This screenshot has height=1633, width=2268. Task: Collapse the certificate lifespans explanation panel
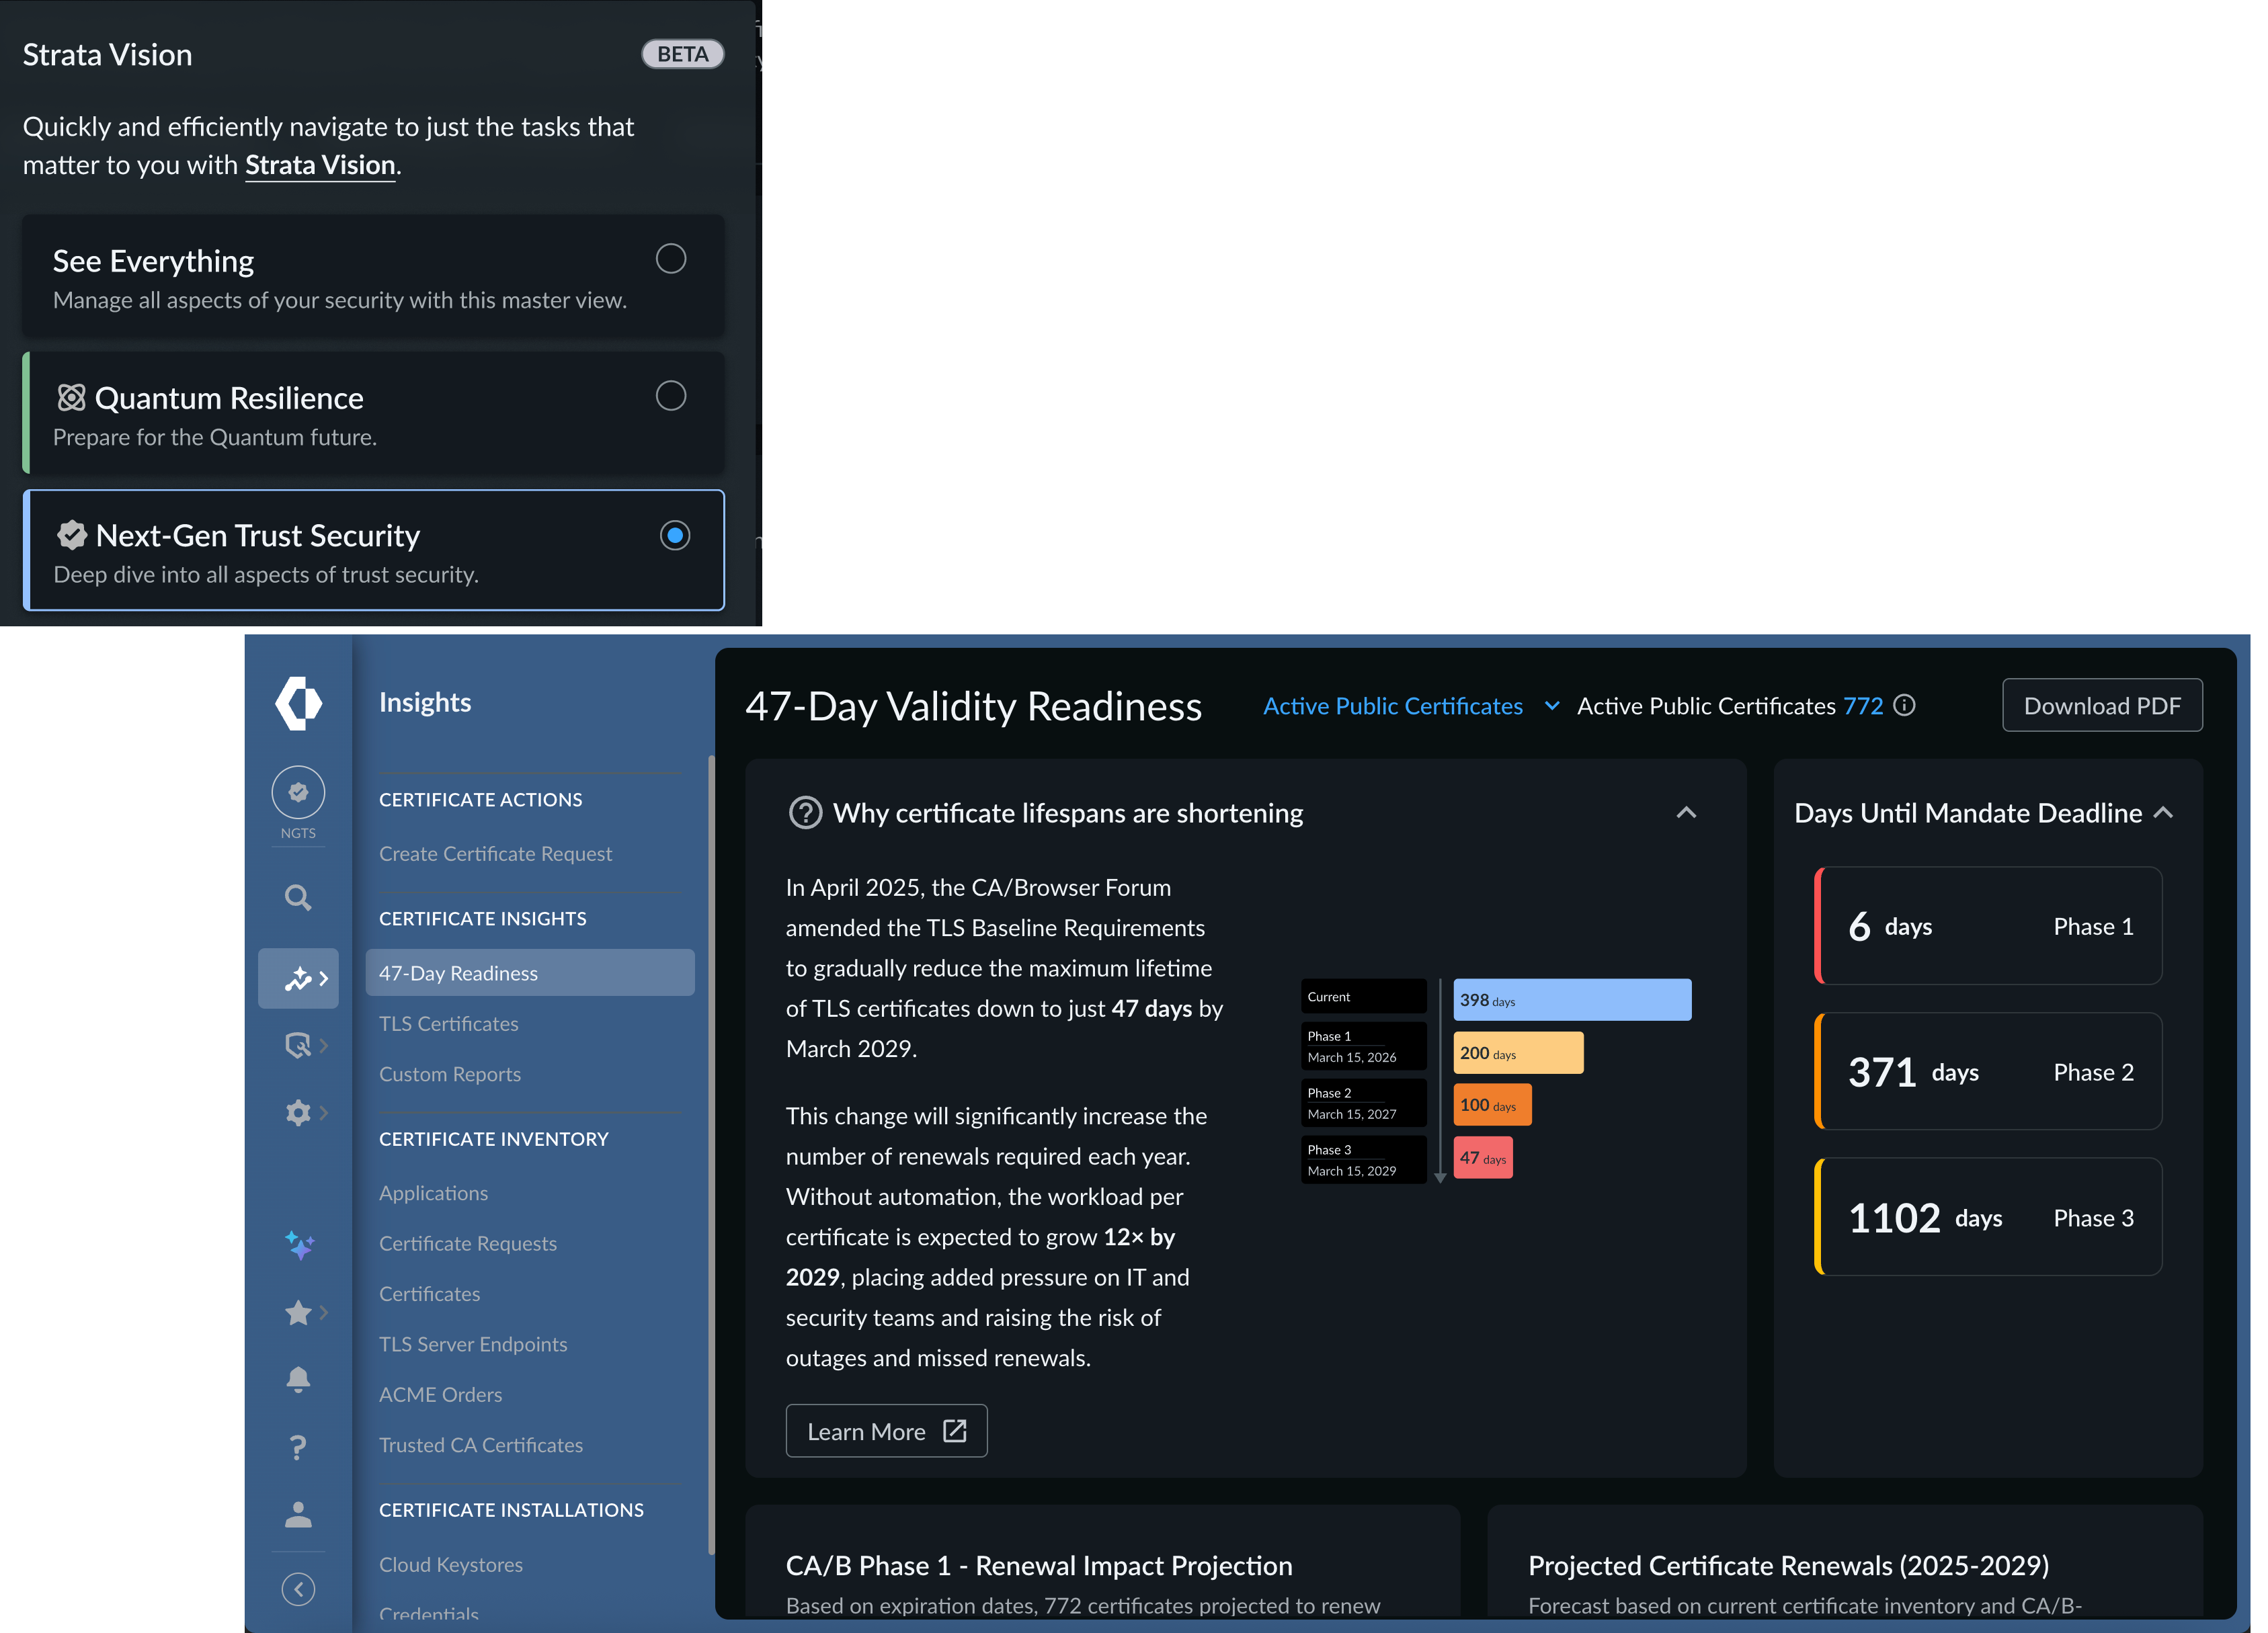(x=1686, y=812)
